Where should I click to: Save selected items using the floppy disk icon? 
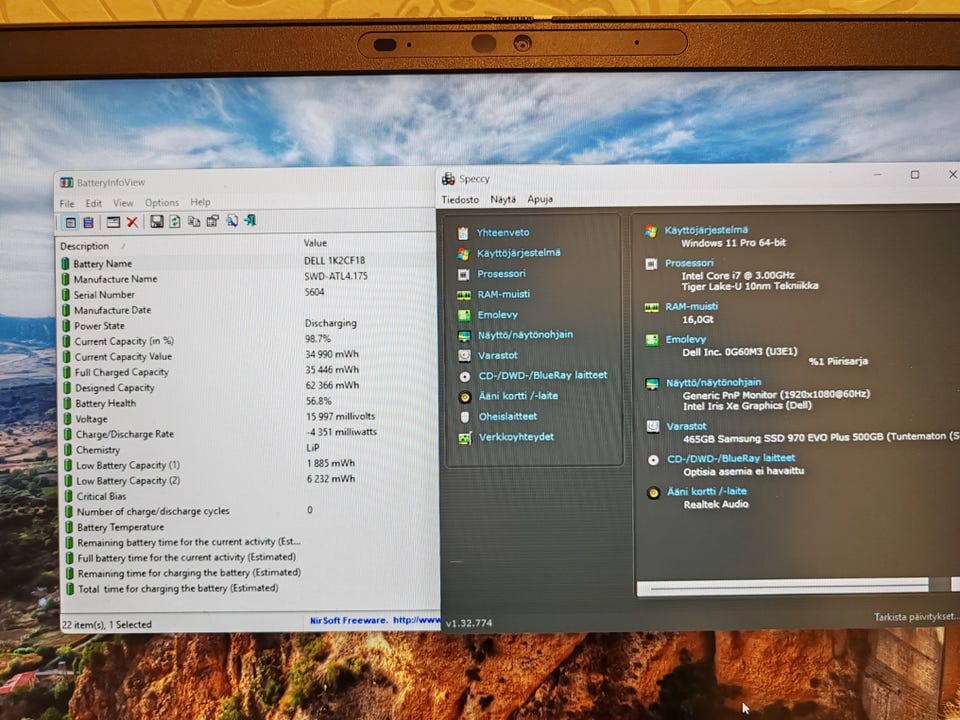click(x=157, y=222)
